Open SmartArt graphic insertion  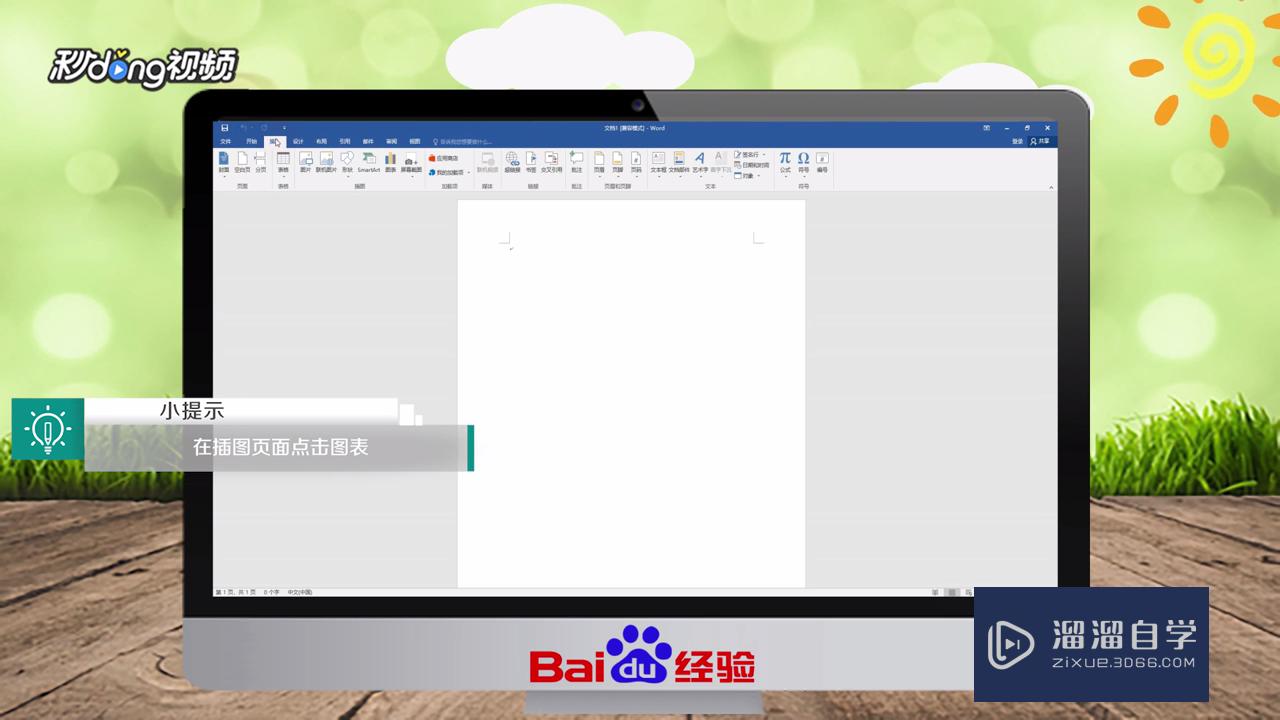[367, 160]
